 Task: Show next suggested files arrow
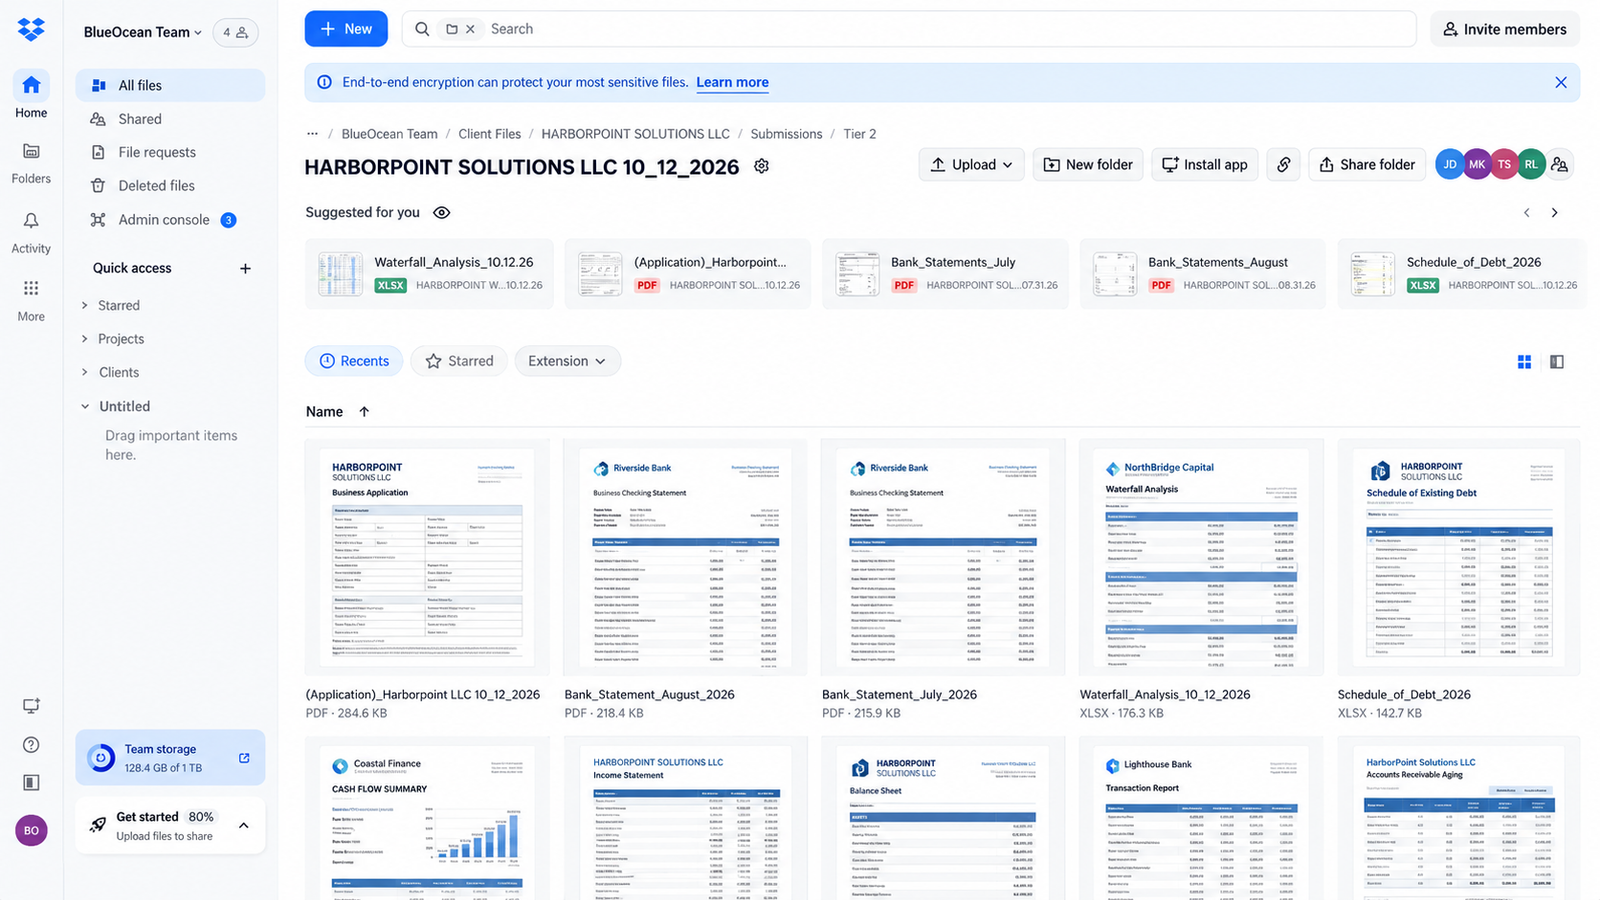pos(1555,212)
